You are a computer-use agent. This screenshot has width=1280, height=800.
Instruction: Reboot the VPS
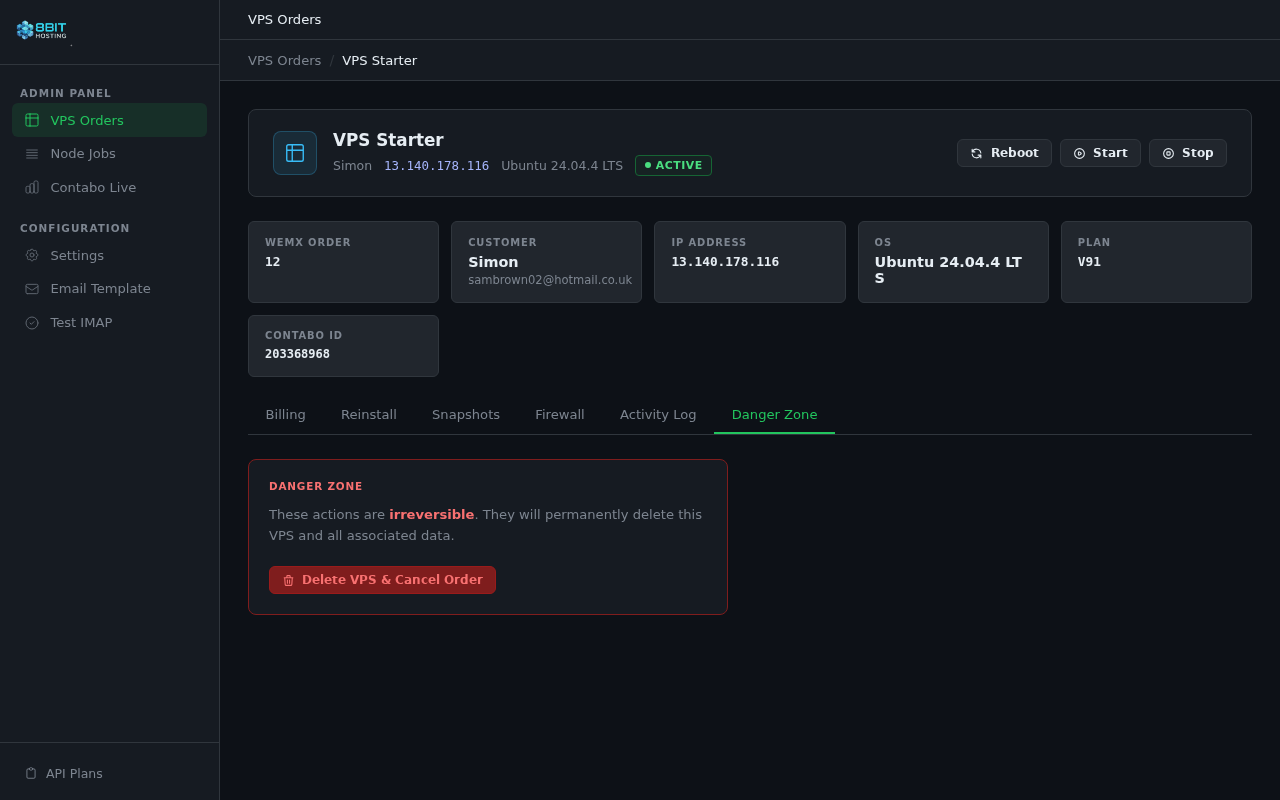[1004, 153]
